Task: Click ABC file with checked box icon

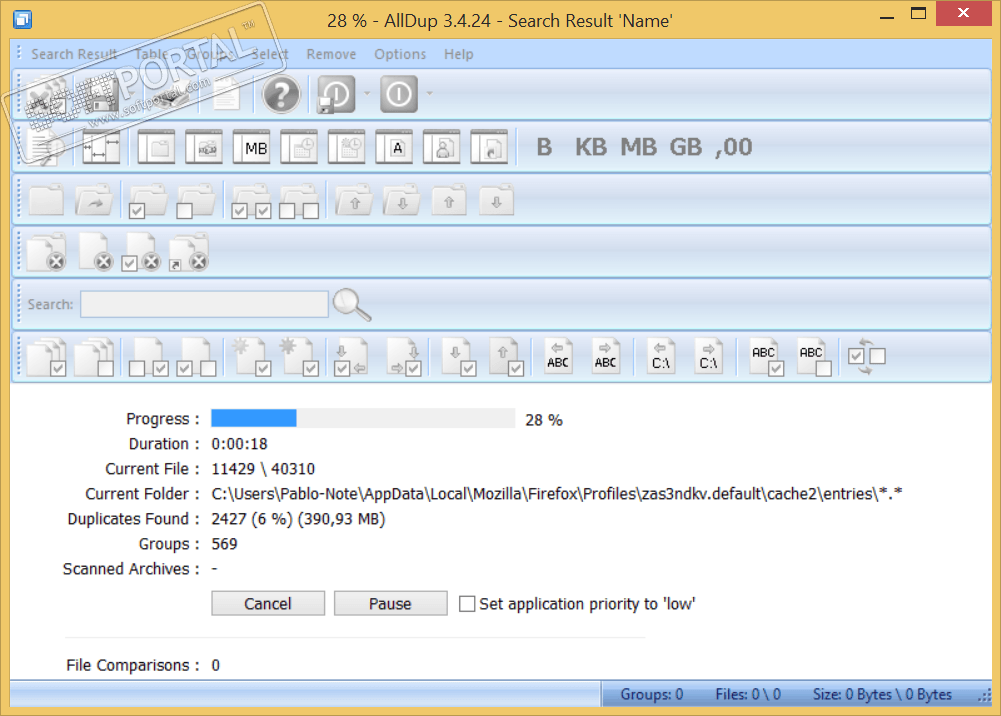Action: point(766,357)
